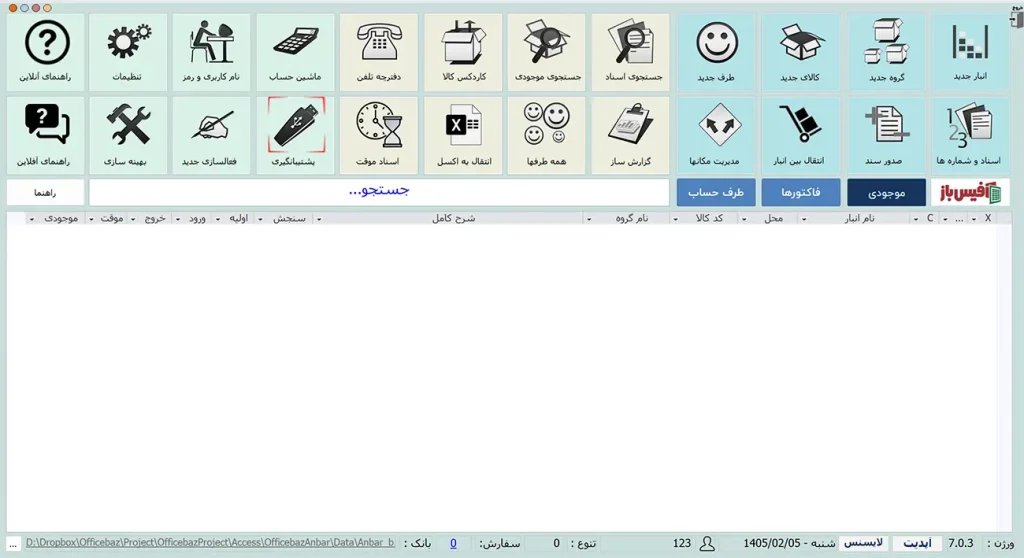
Task: Click the Export to Excel (انتقال به اکسل) icon
Action: 463,135
